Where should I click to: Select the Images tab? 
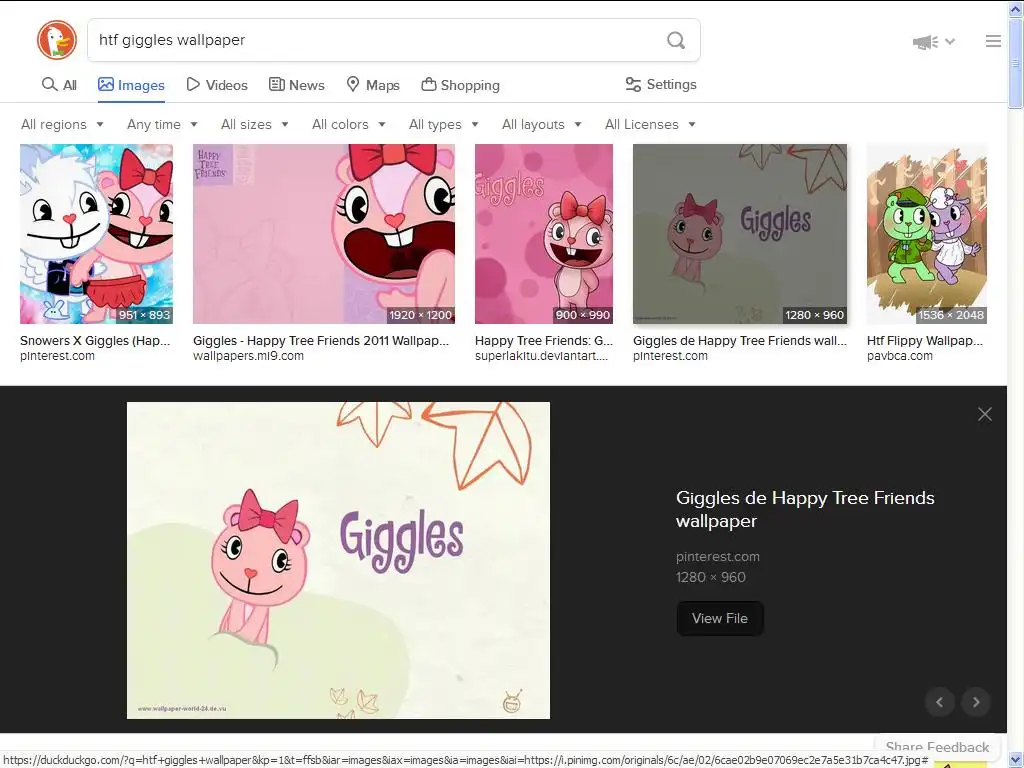[131, 85]
